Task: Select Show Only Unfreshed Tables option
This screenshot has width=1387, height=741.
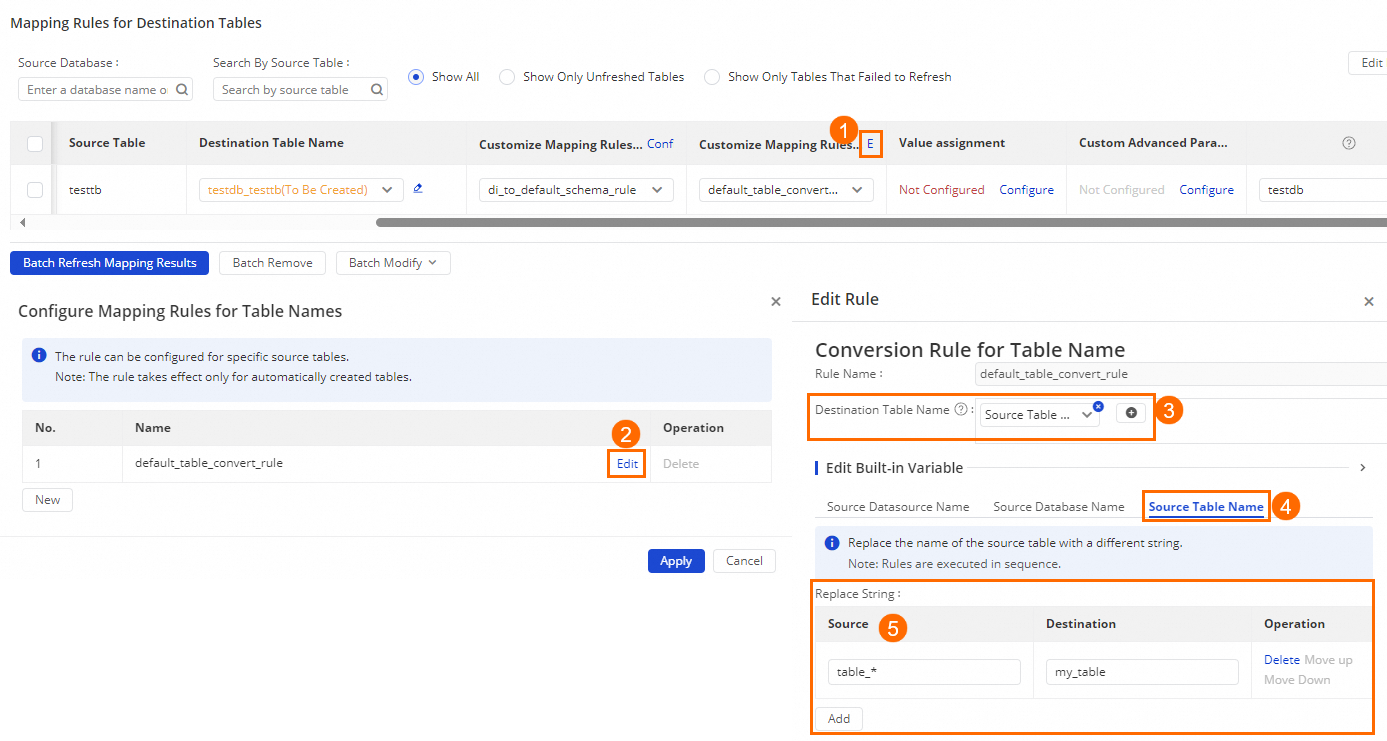Action: click(507, 77)
